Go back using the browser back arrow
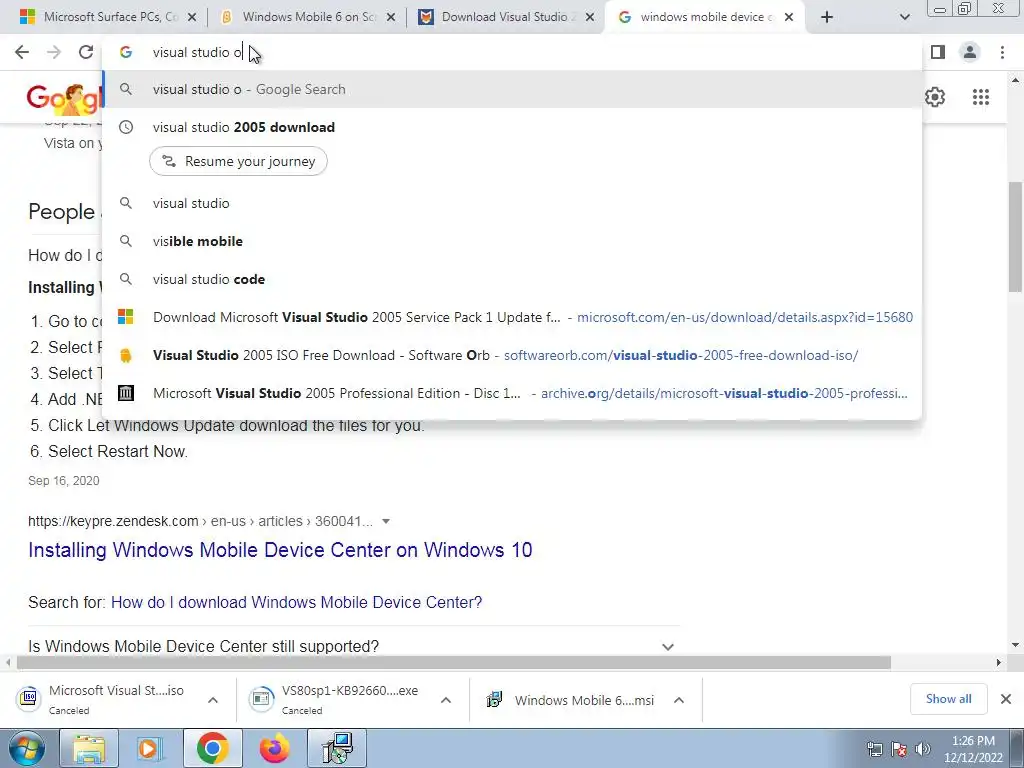The height and width of the screenshot is (768, 1024). tap(22, 52)
